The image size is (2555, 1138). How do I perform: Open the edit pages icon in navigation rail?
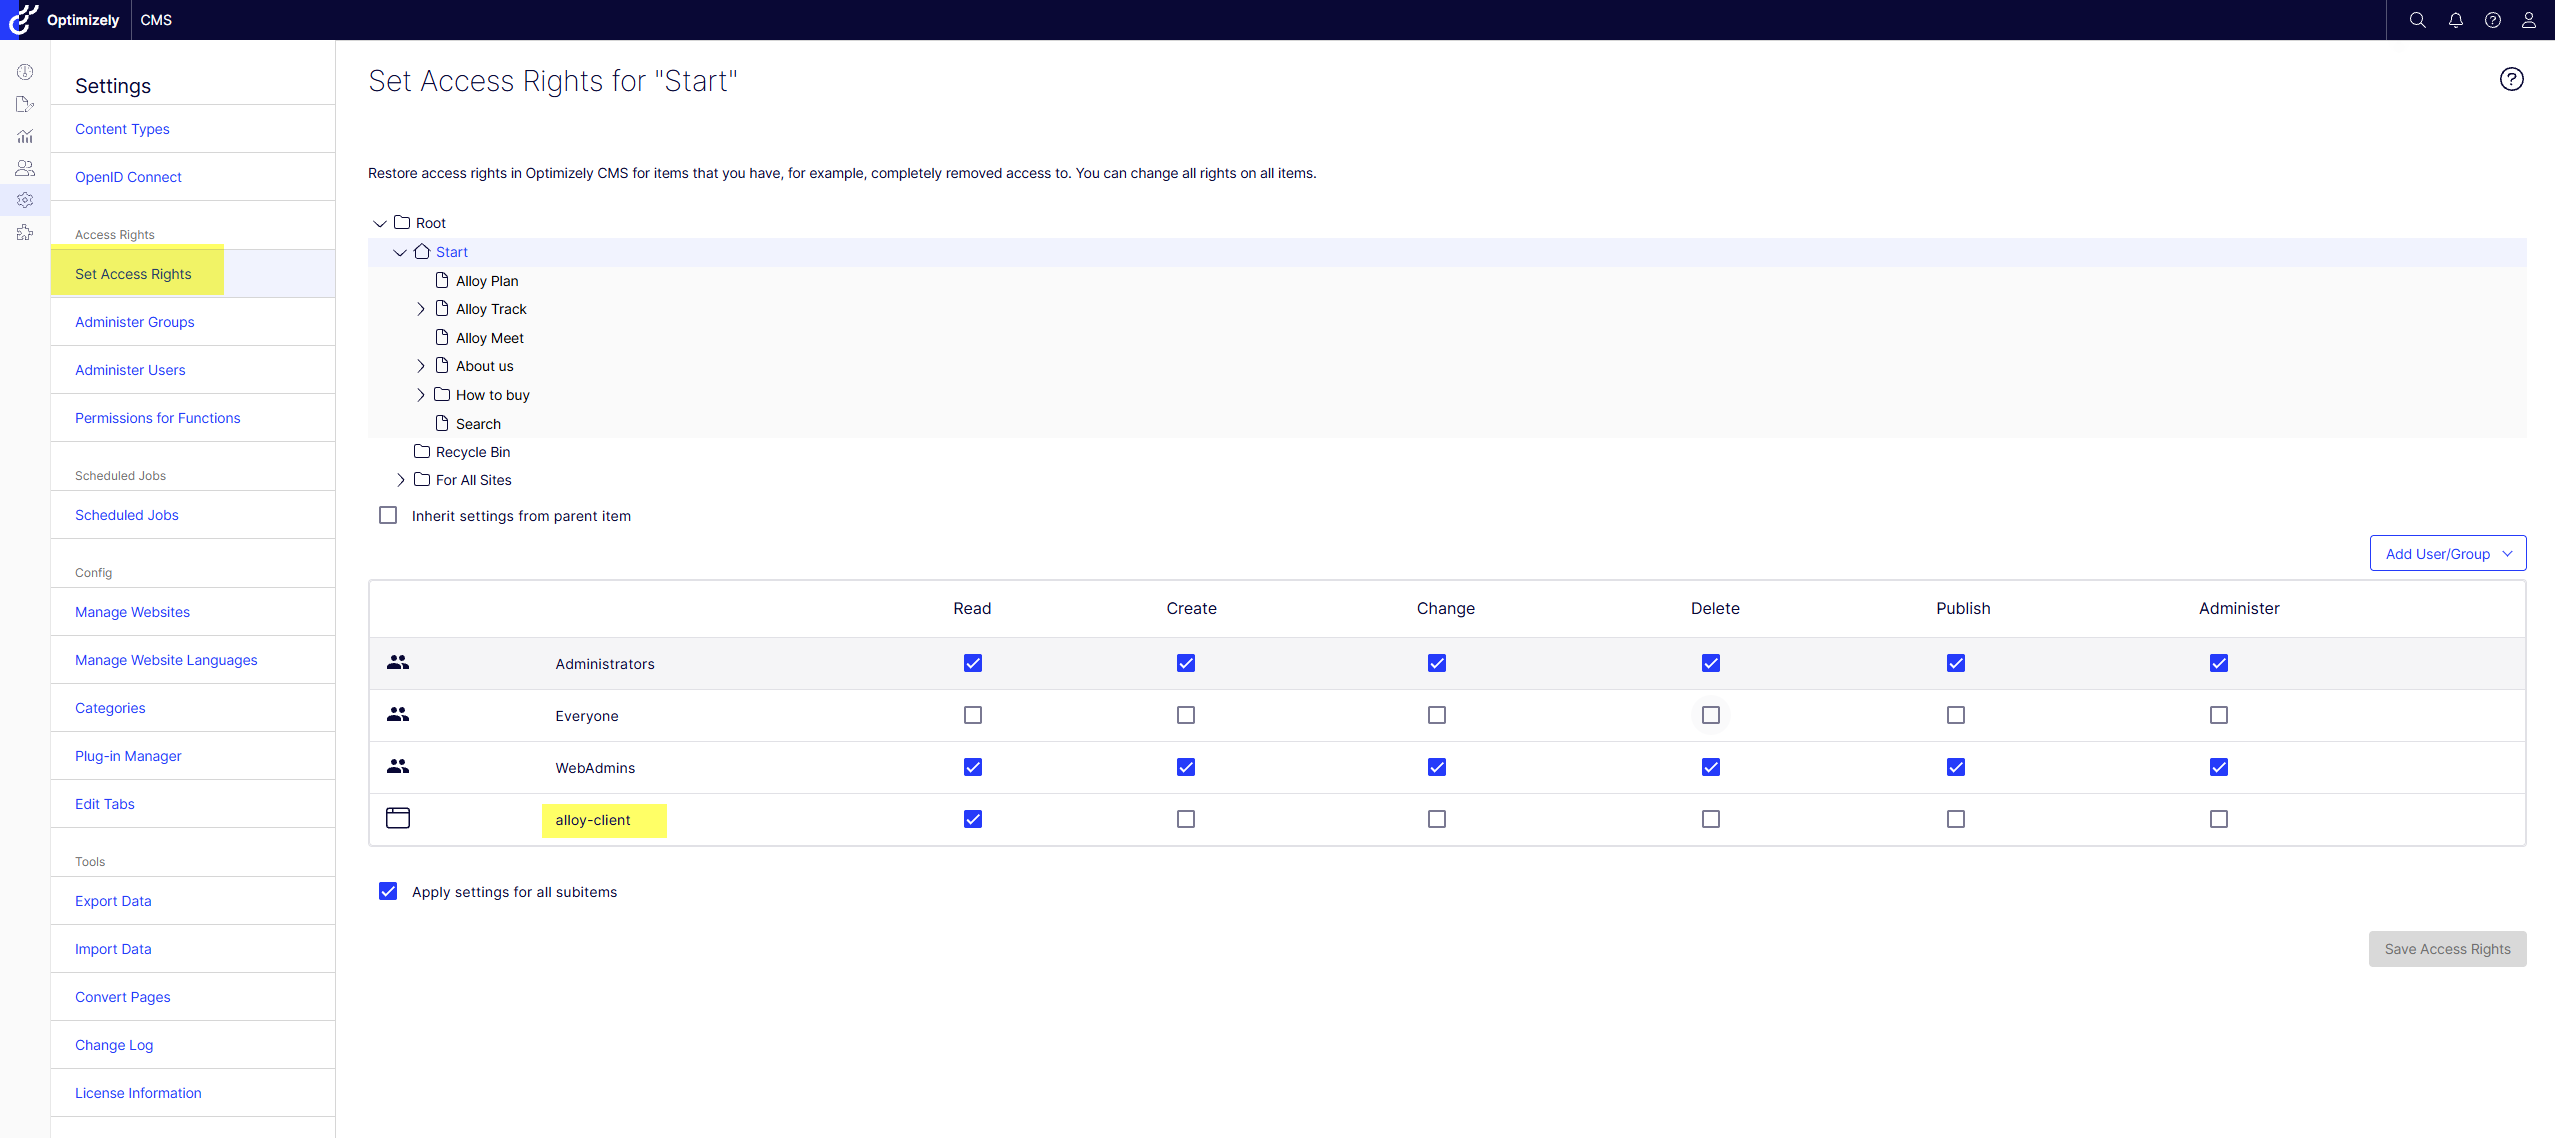tap(25, 104)
